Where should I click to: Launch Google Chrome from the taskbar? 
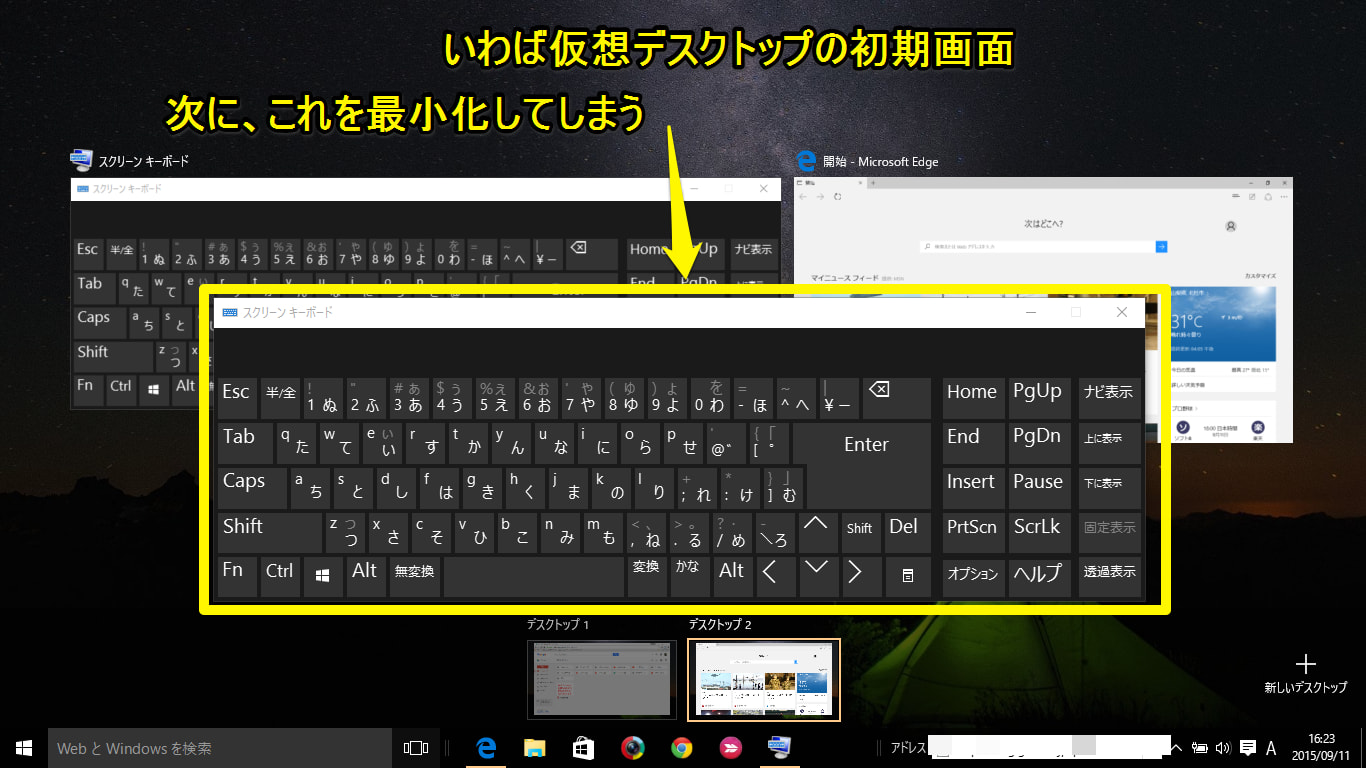click(x=681, y=748)
